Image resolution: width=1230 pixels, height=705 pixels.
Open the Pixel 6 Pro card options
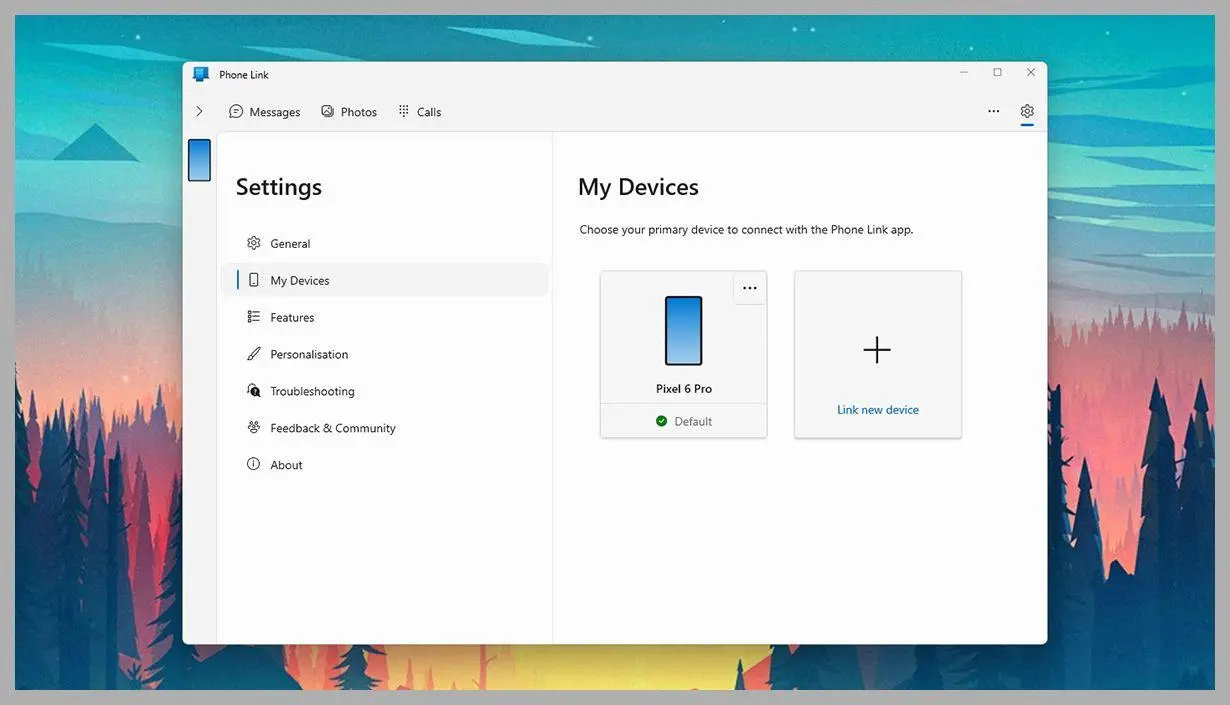[x=750, y=288]
